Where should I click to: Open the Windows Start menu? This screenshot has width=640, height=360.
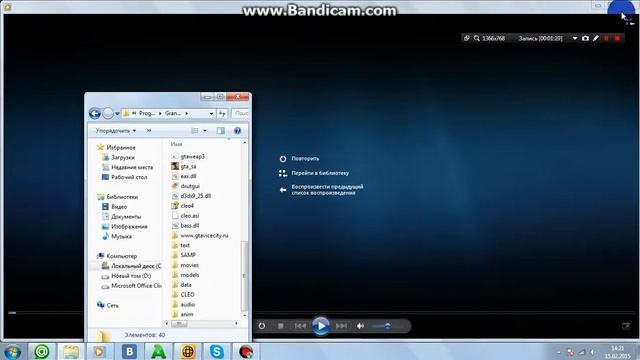[12, 351]
